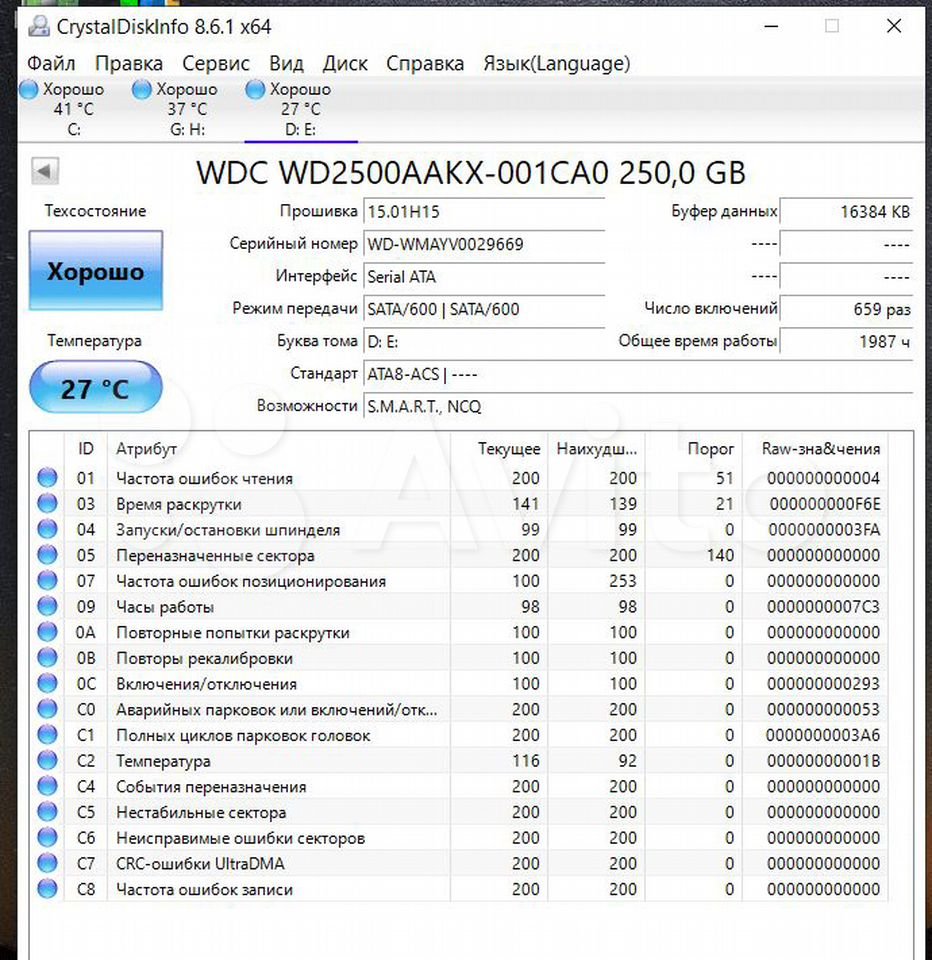Click status icon of attribute 07 row
This screenshot has width=932, height=960.
[x=47, y=580]
